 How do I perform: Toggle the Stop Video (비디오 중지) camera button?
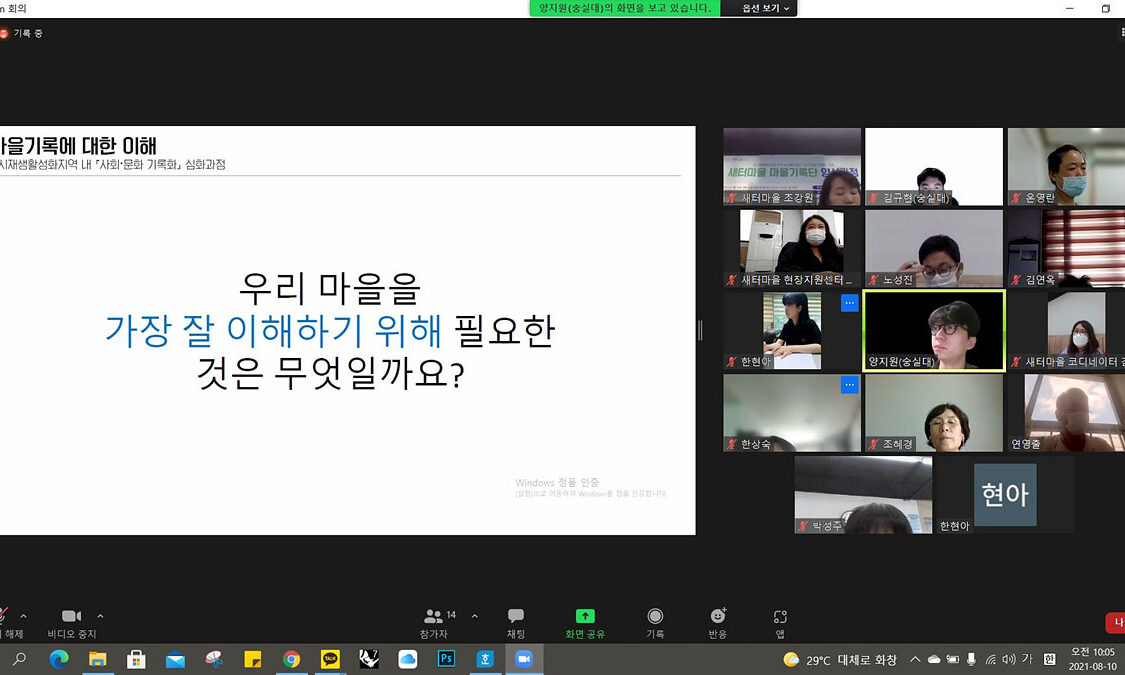point(72,622)
